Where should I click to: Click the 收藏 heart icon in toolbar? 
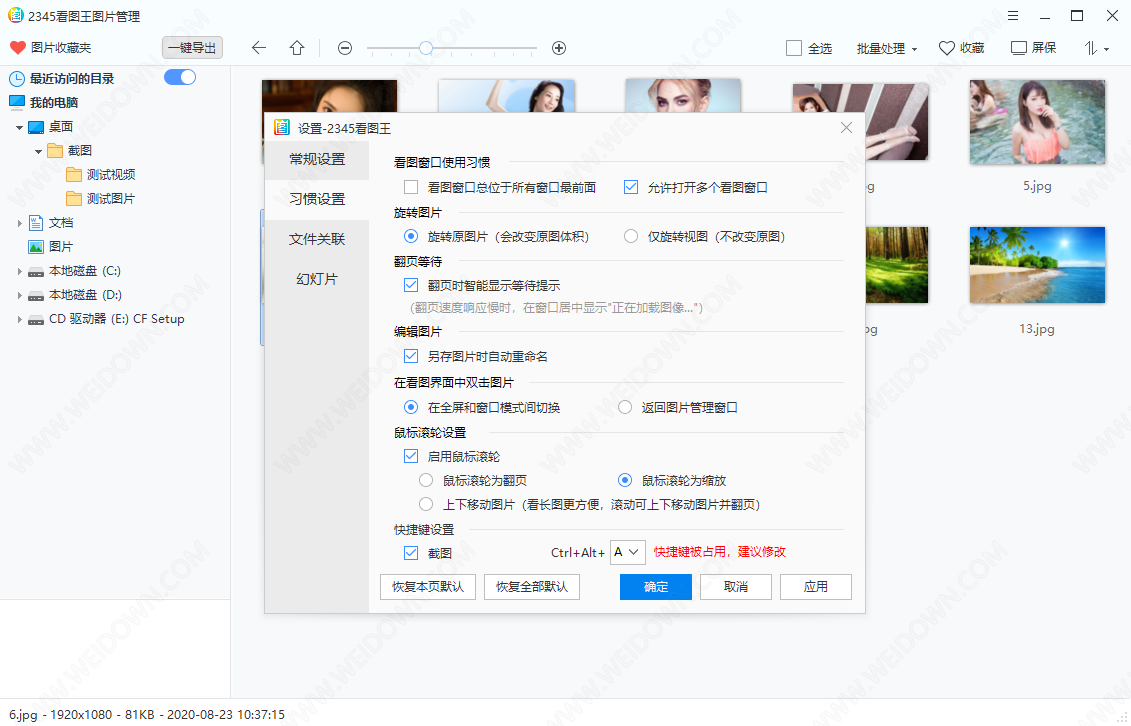coord(946,48)
